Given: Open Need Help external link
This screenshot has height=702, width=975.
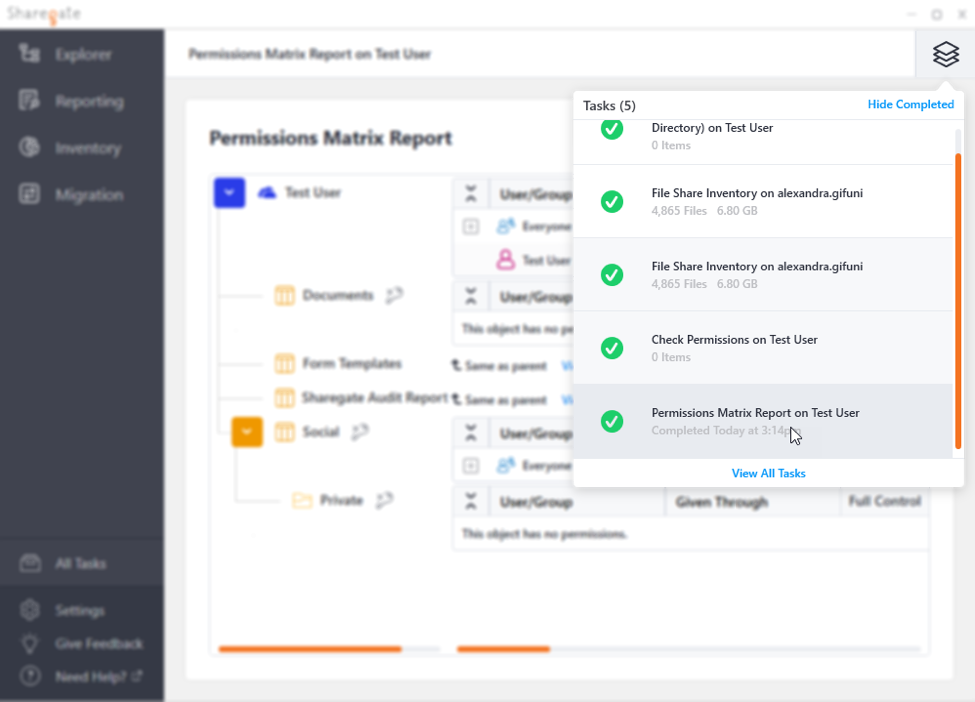Looking at the screenshot, I should click(x=99, y=677).
